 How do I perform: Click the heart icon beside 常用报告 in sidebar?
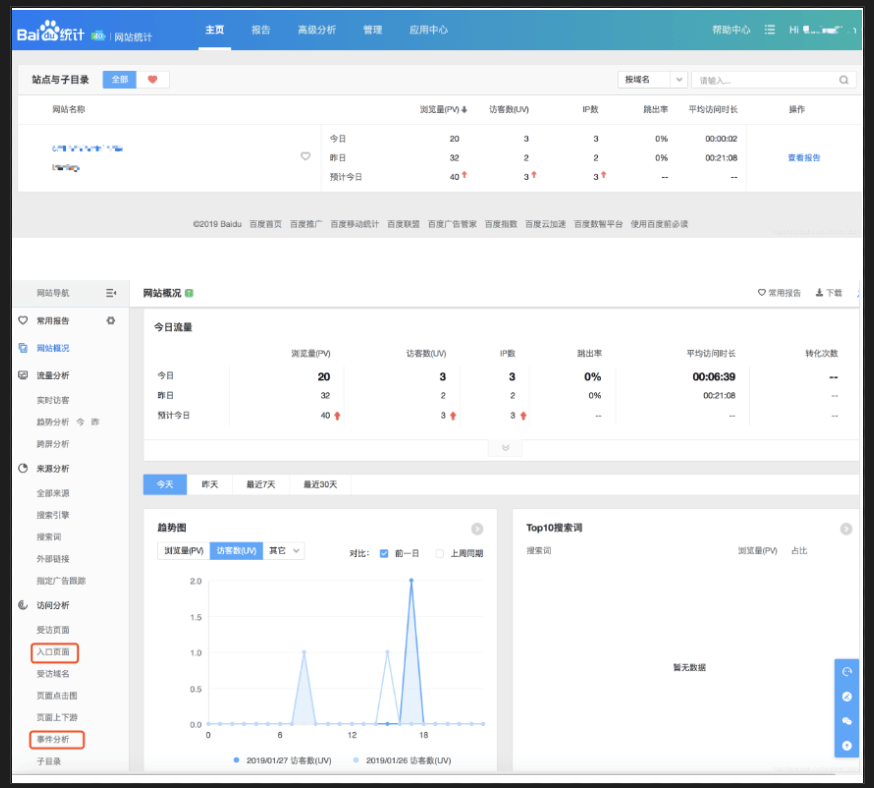tap(23, 320)
